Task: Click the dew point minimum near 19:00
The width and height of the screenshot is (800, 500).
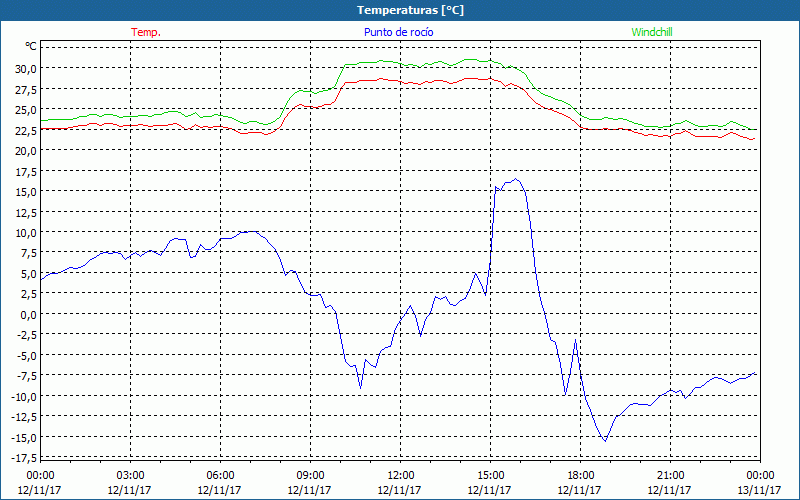Action: coord(605,441)
